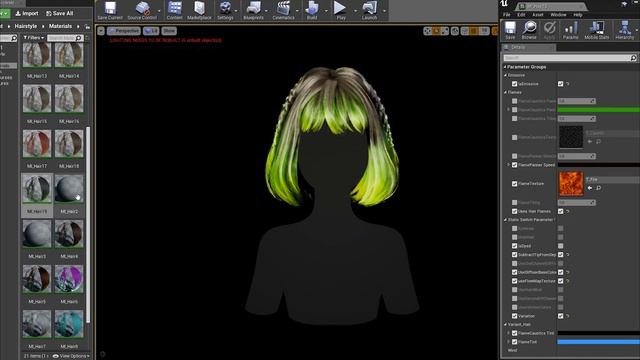Select the Details tab
Viewport: 640px width, 360px height.
(528, 47)
